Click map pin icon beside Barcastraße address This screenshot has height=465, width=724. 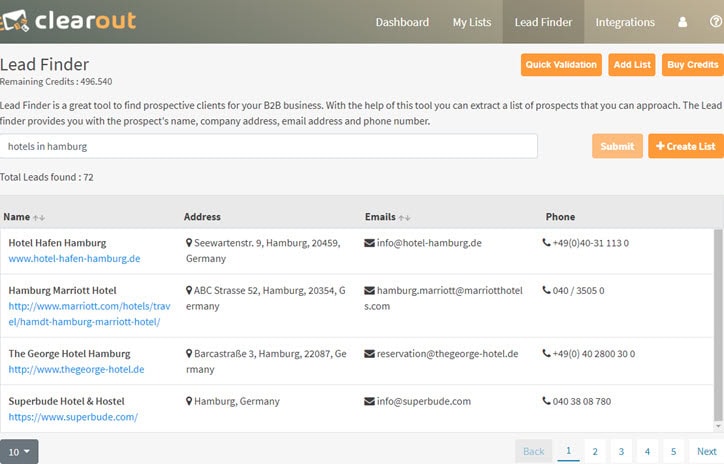pos(189,354)
